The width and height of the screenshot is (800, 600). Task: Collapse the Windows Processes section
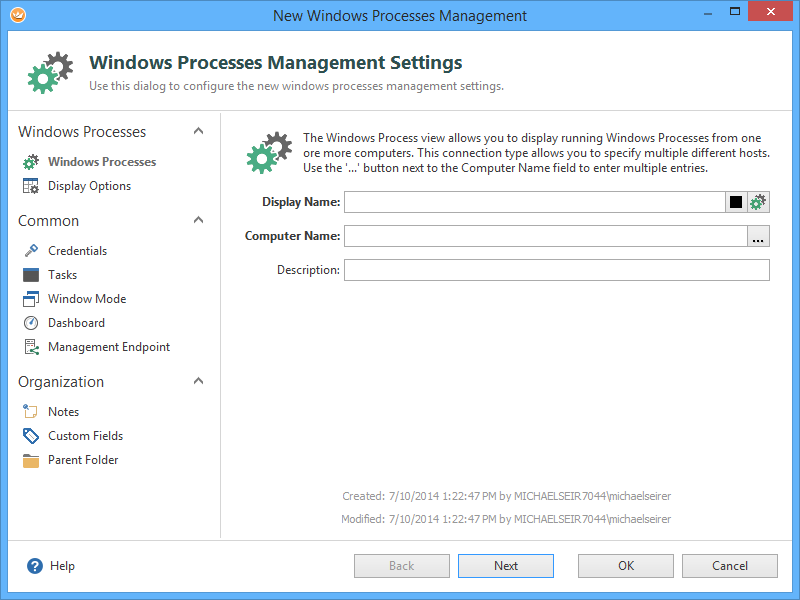click(198, 132)
